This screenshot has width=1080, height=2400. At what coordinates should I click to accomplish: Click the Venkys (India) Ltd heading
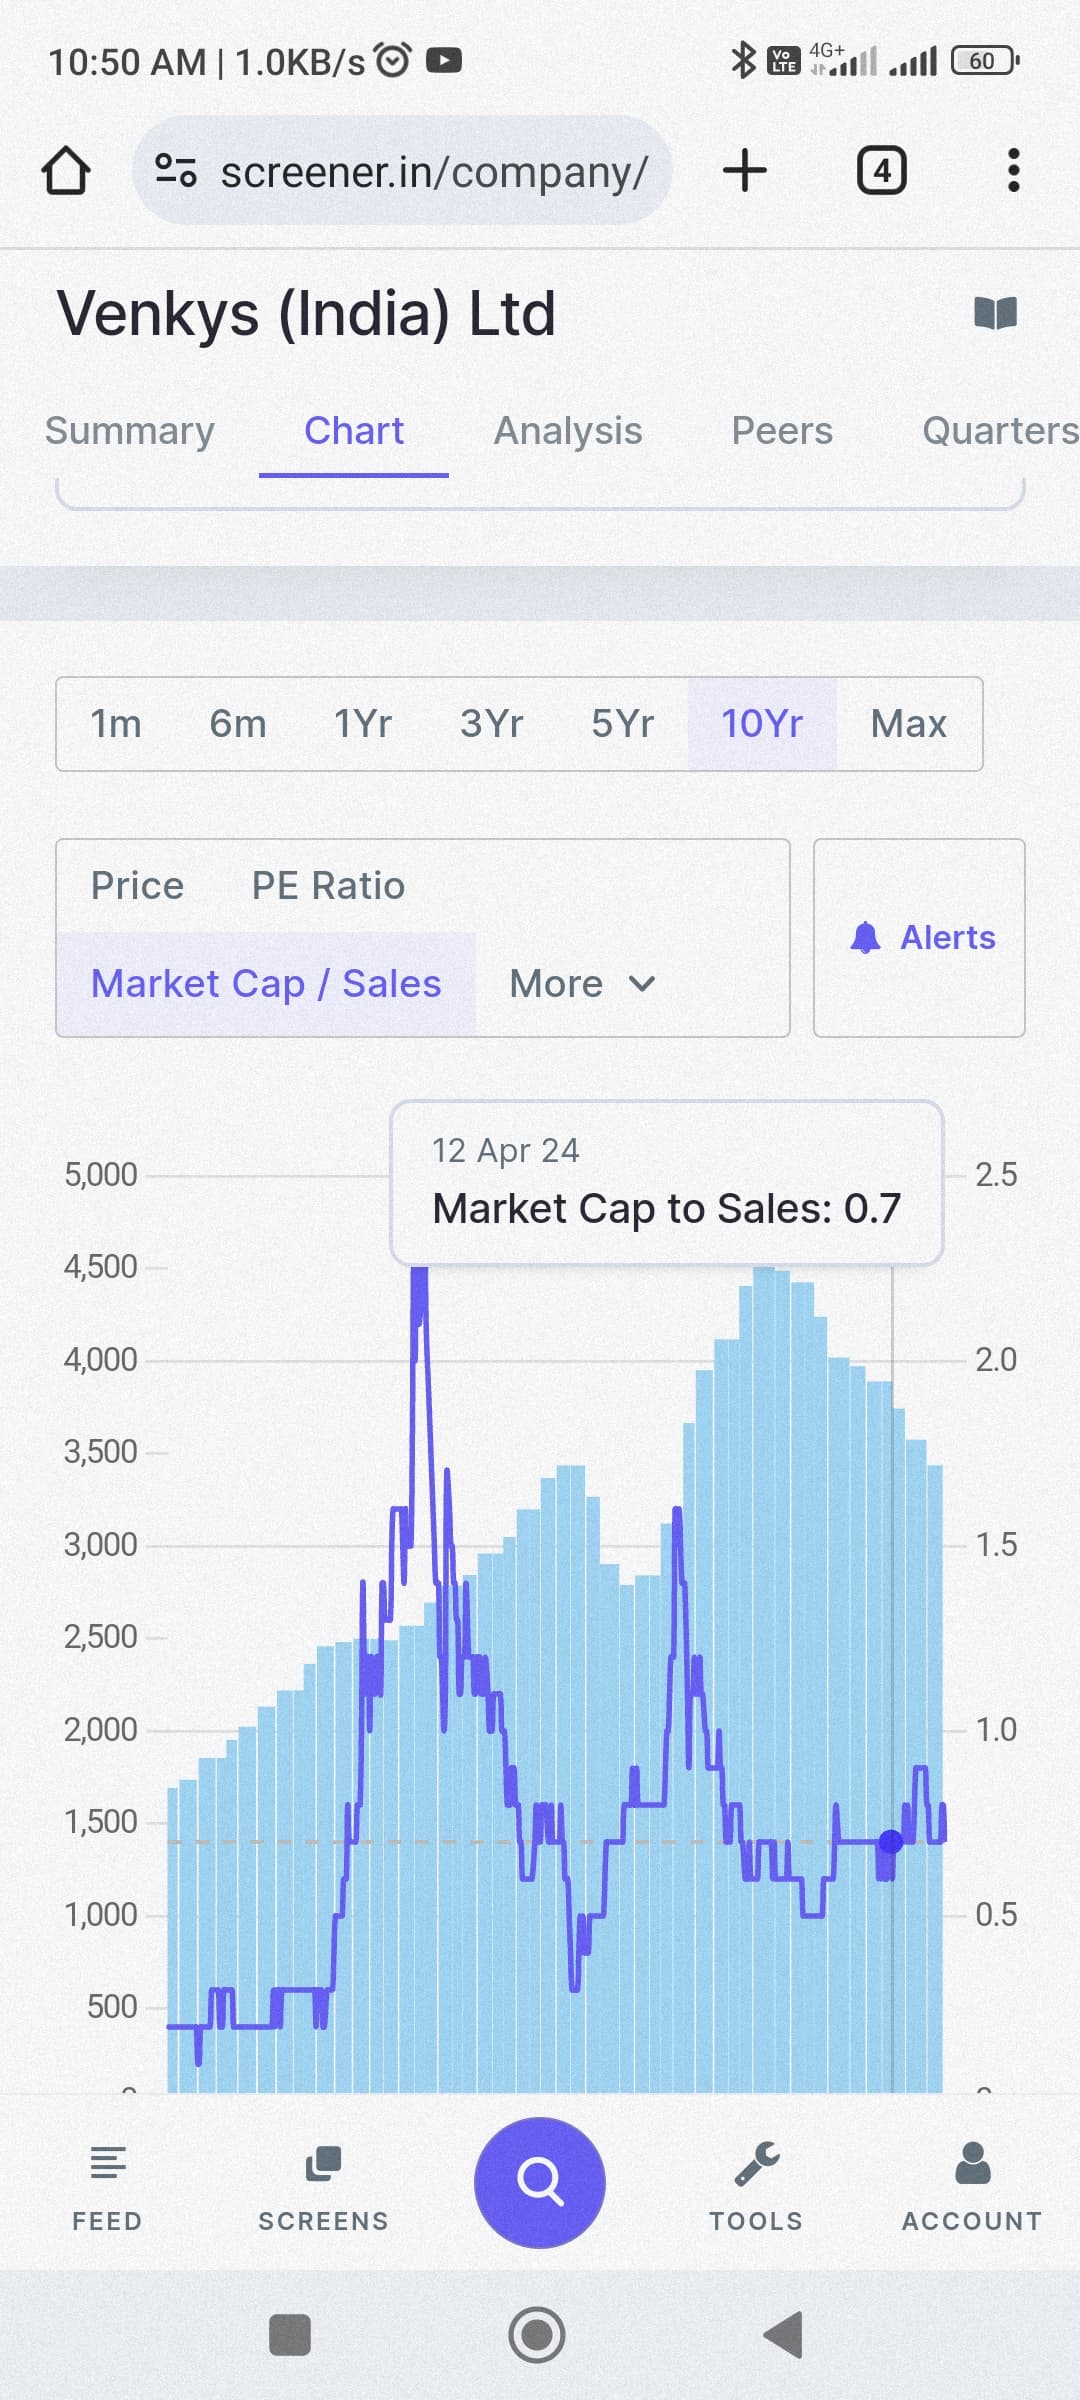click(306, 313)
